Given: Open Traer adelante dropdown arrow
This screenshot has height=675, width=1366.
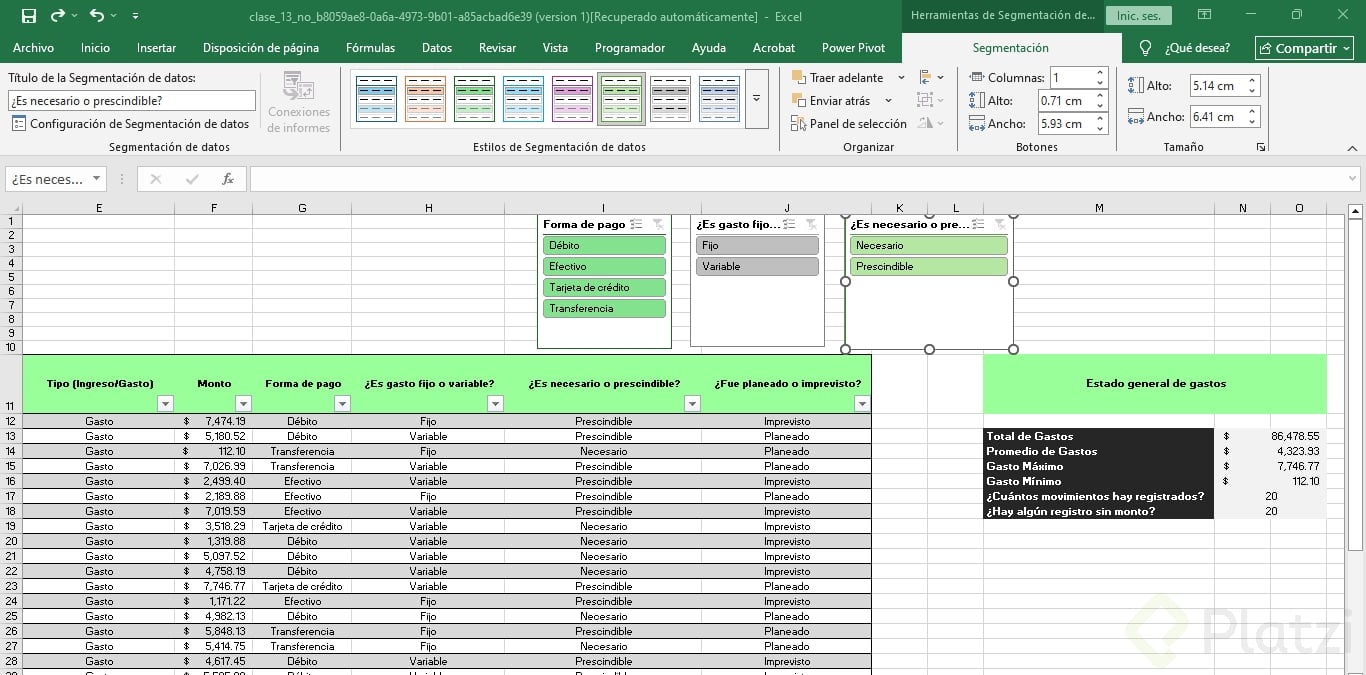Looking at the screenshot, I should click(900, 78).
